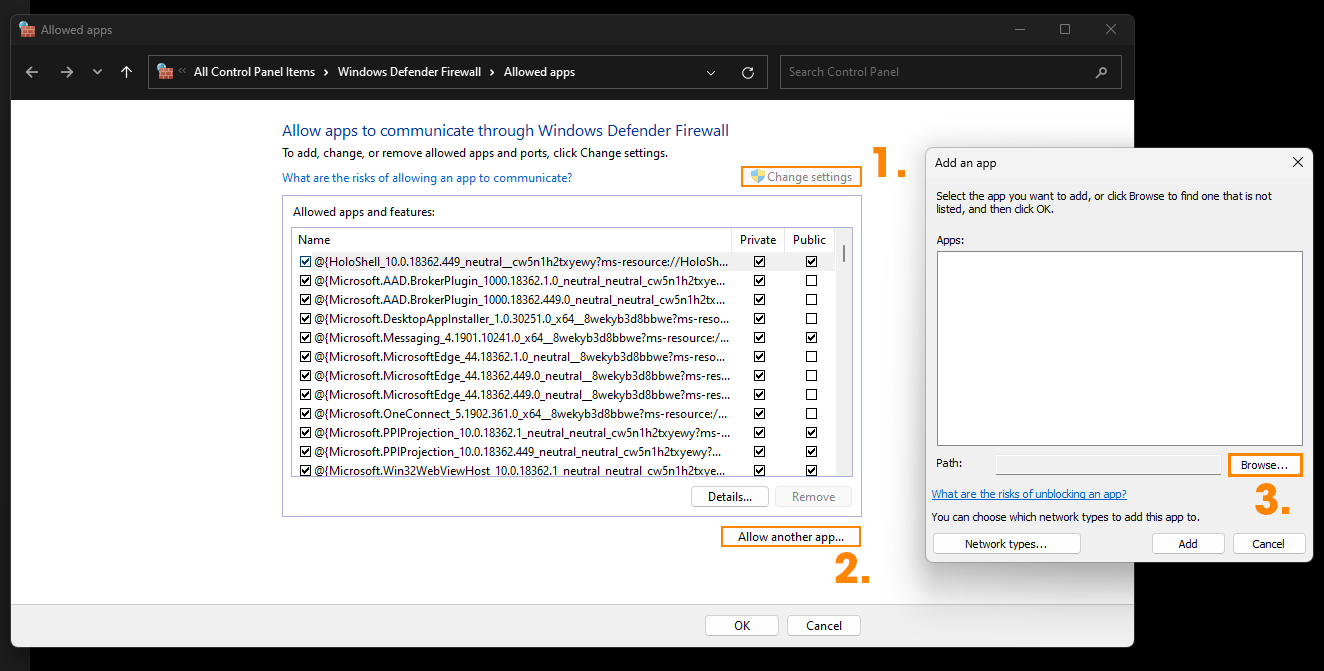Select the Microsoft.OneConnect_5.1902 row text
The image size is (1324, 671).
pyautogui.click(x=521, y=414)
